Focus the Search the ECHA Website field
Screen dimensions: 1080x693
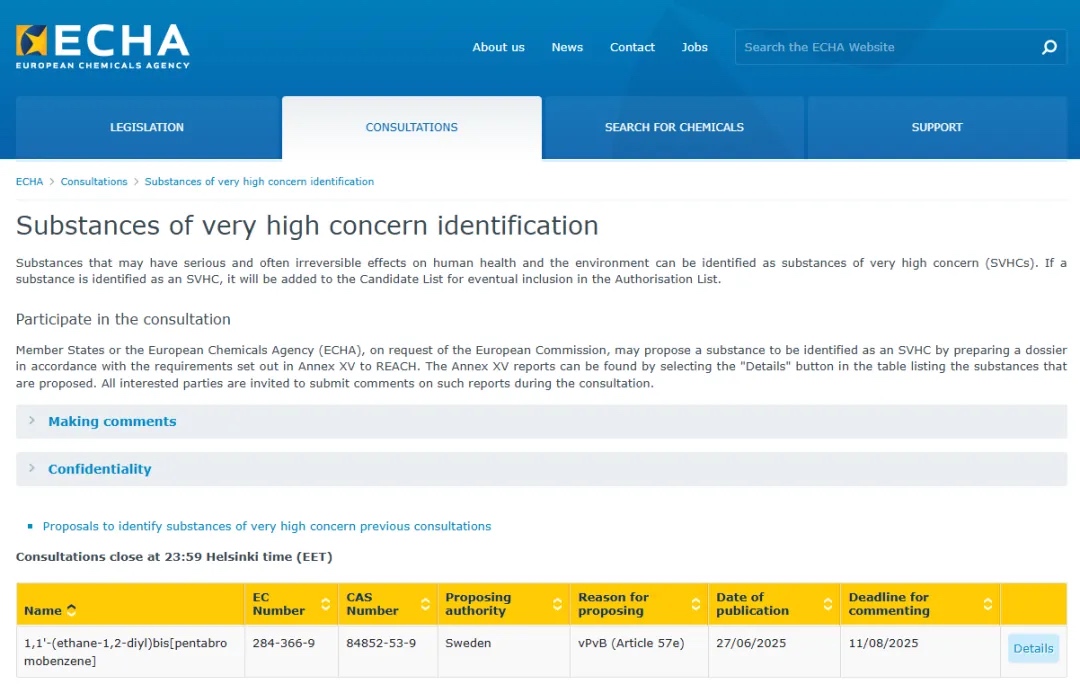(889, 47)
